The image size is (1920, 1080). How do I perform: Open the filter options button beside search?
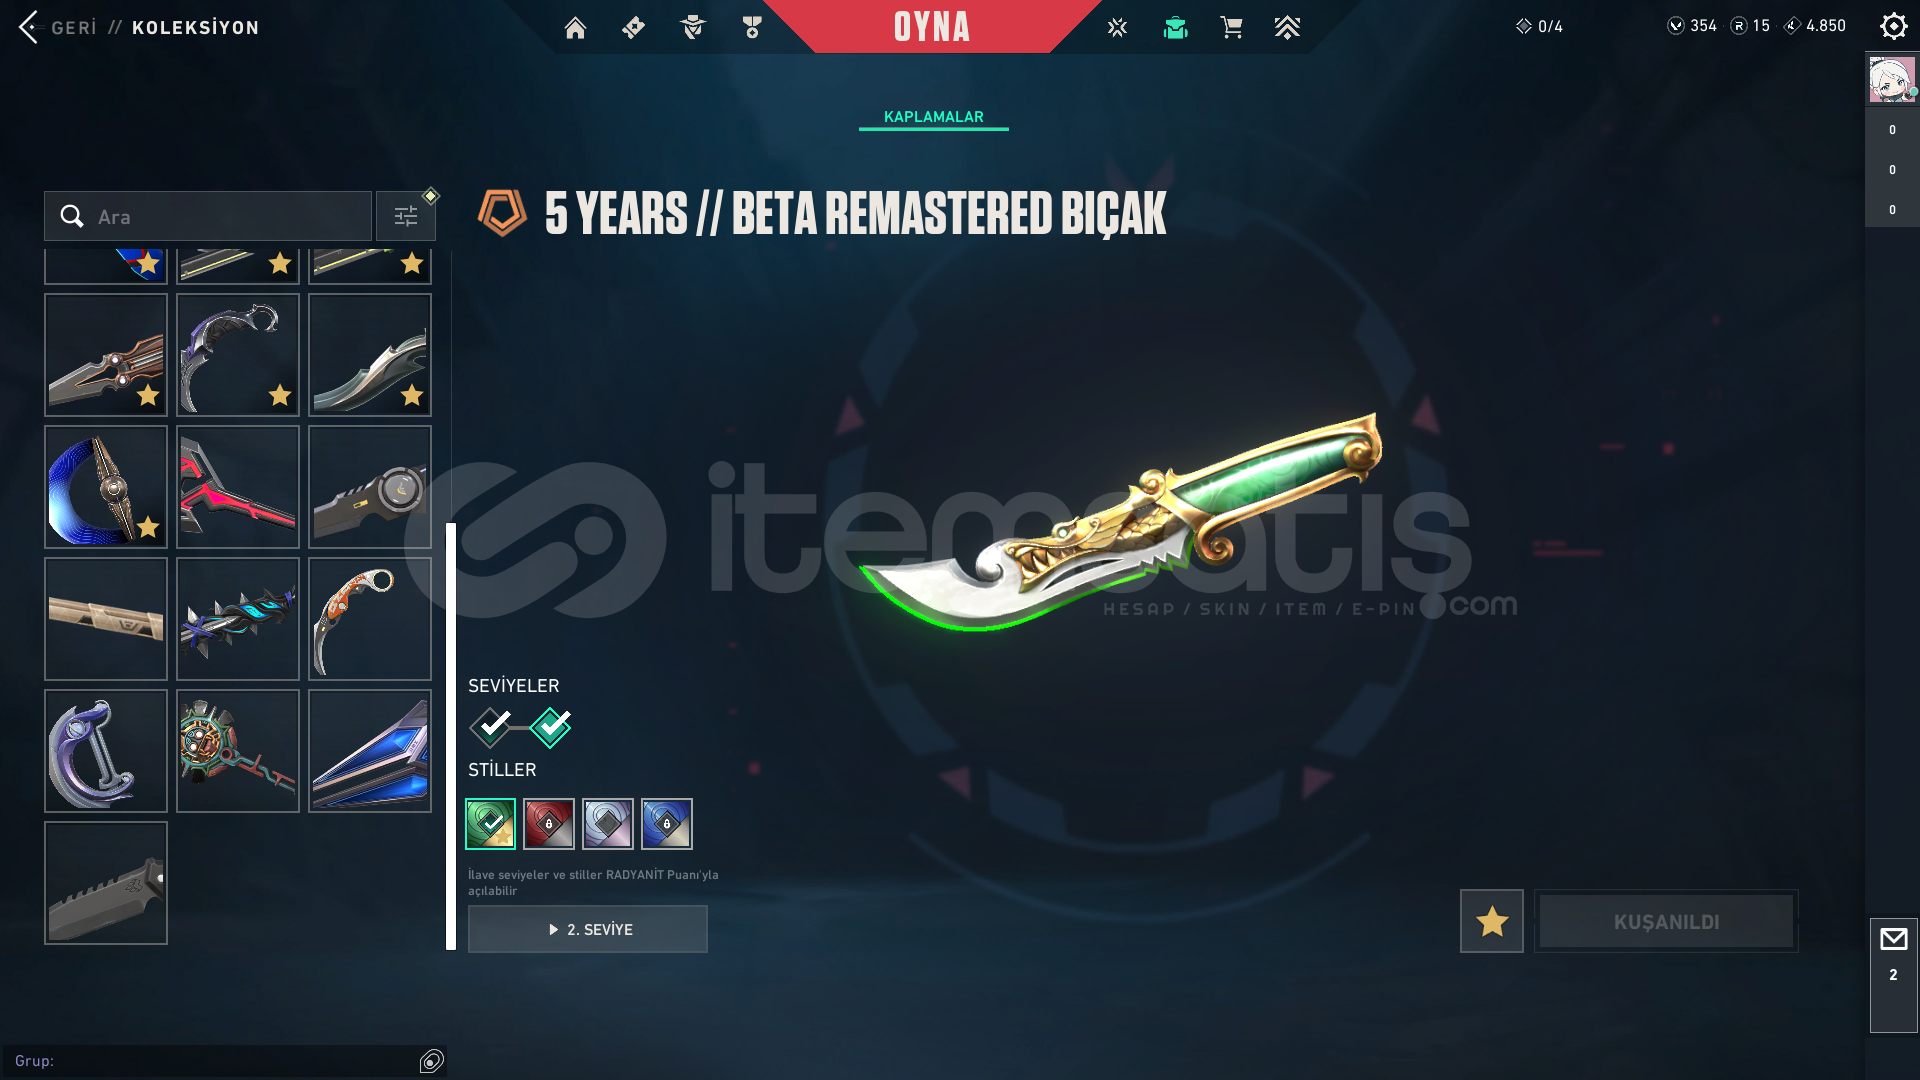point(405,216)
